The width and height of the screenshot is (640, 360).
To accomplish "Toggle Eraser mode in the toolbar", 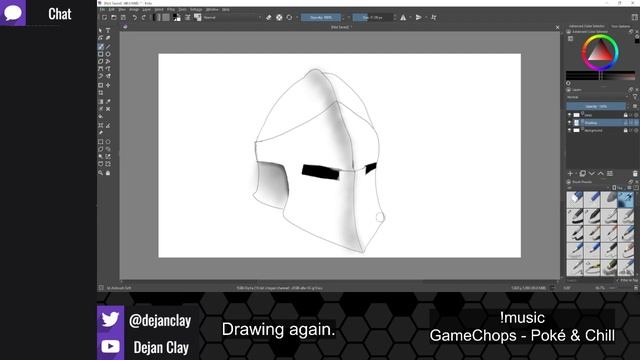I will 269,18.
